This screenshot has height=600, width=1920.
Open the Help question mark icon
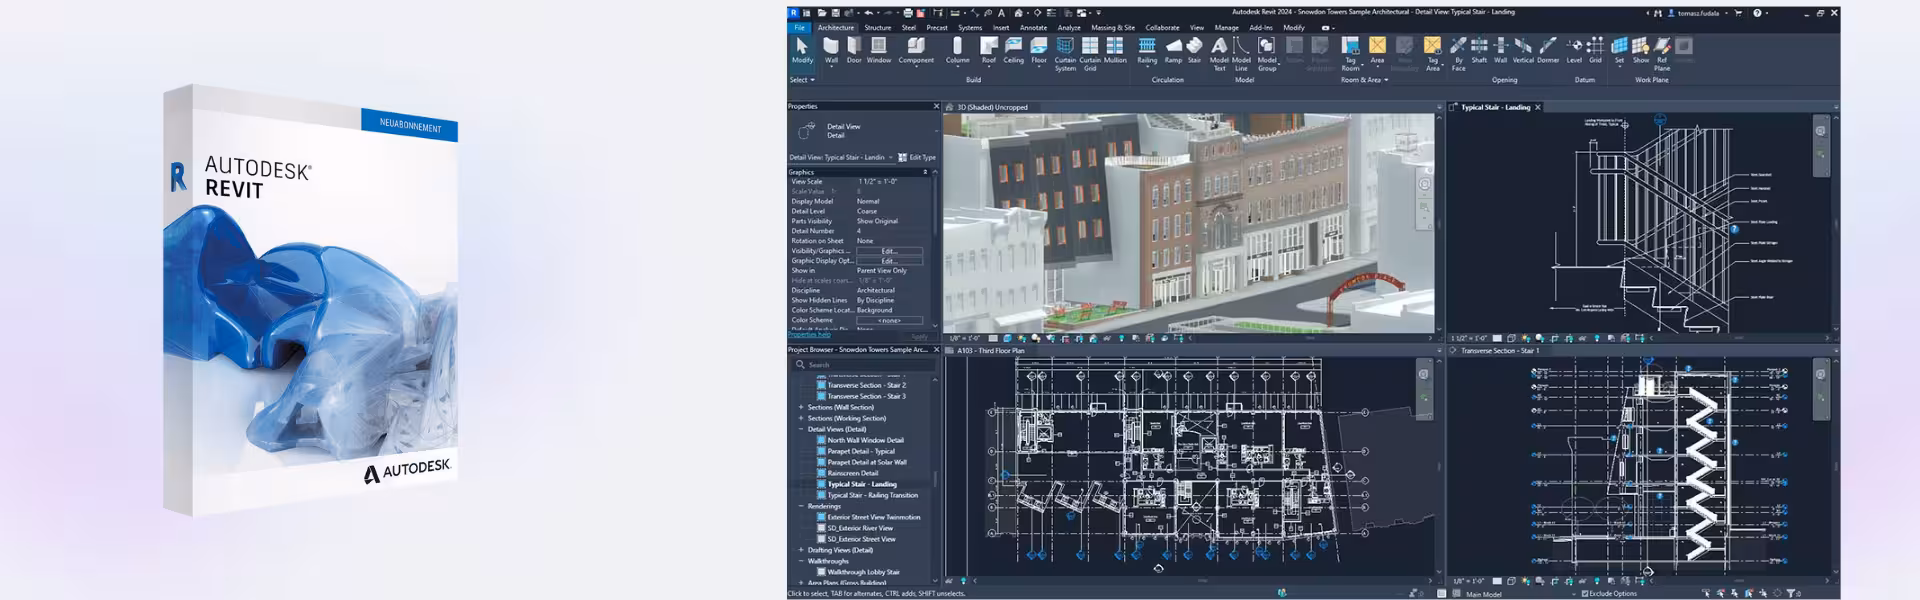[1757, 13]
